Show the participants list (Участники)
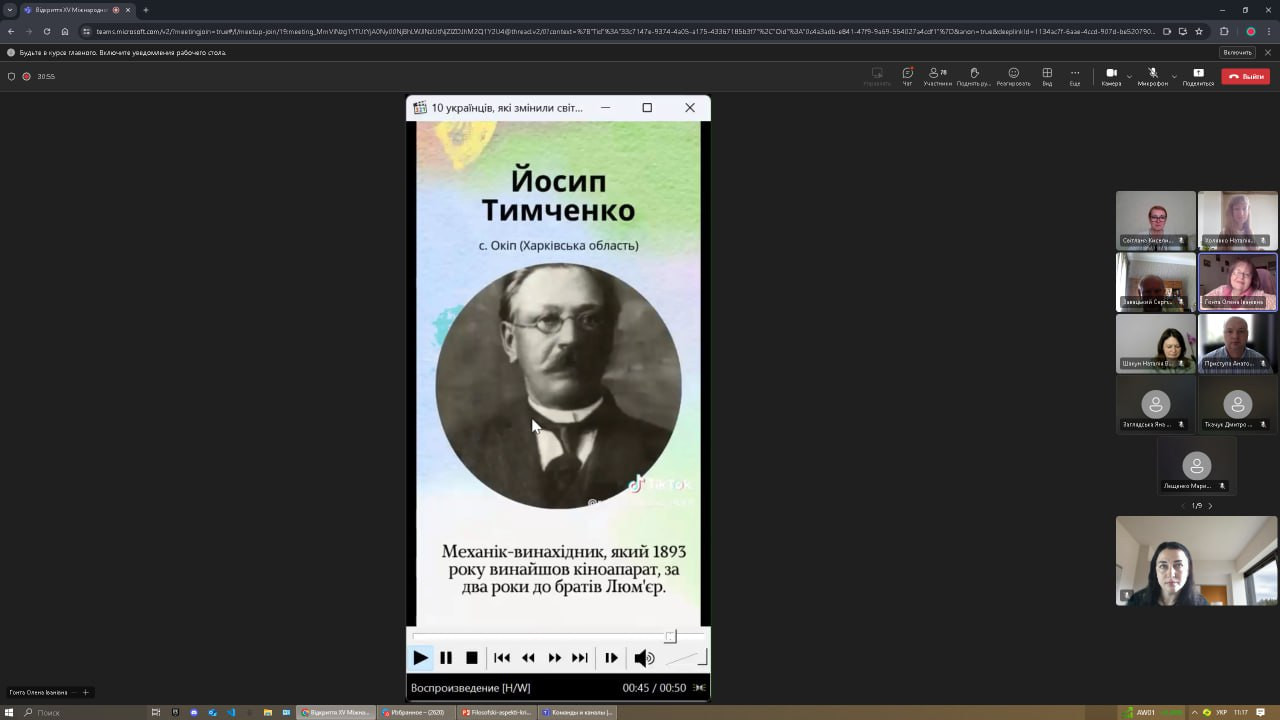Image resolution: width=1280 pixels, height=720 pixels. coord(938,76)
